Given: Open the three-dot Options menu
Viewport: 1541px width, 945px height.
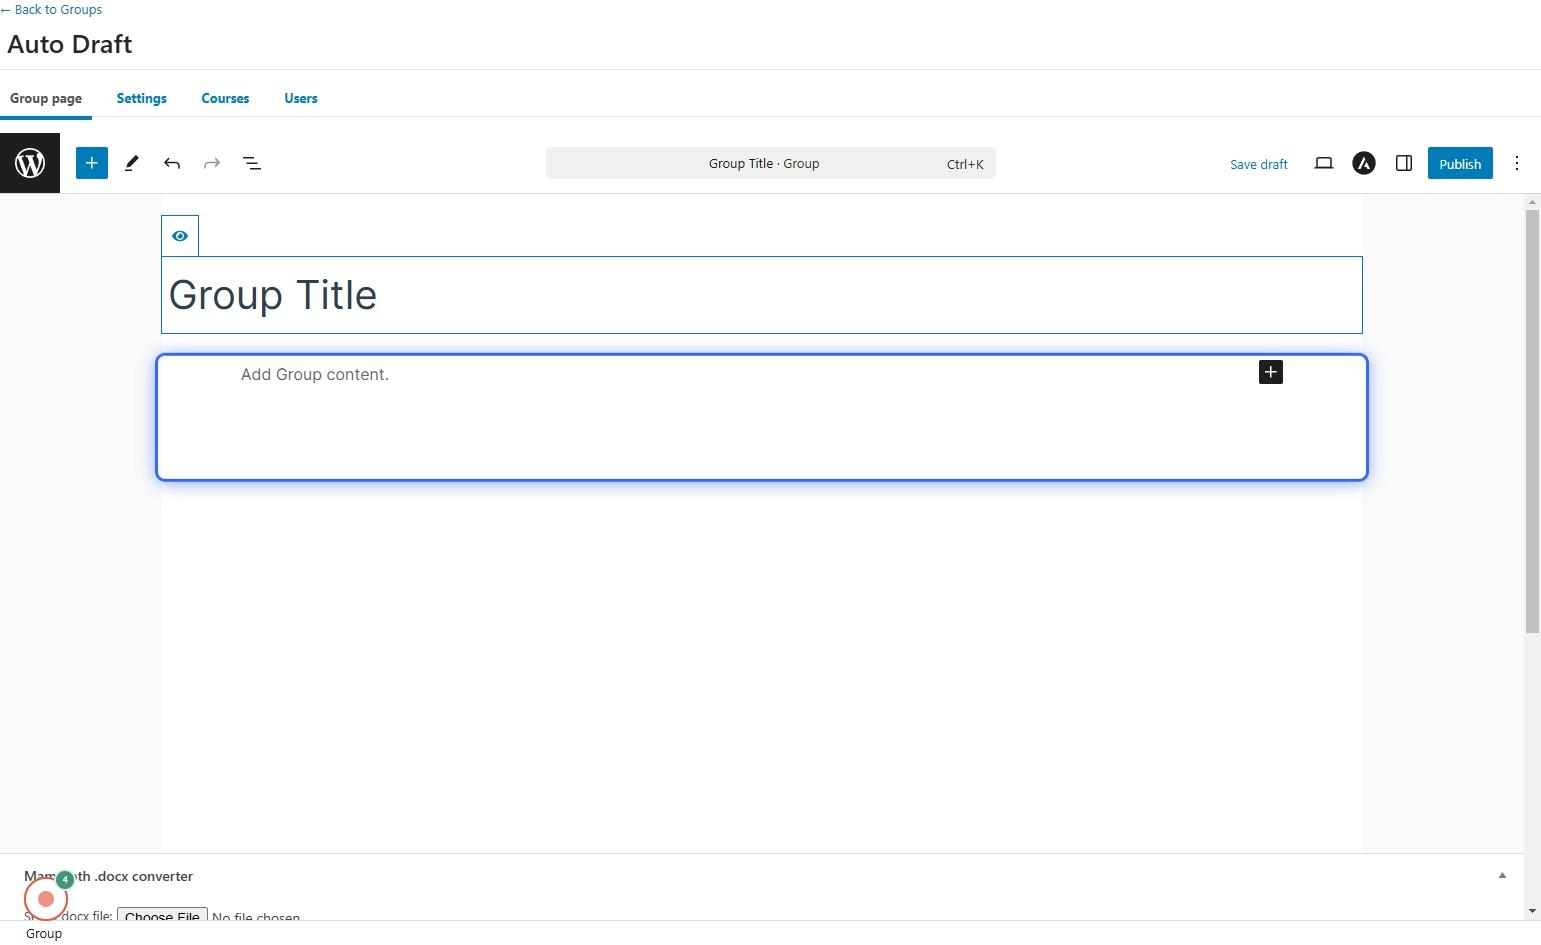Looking at the screenshot, I should (1516, 163).
